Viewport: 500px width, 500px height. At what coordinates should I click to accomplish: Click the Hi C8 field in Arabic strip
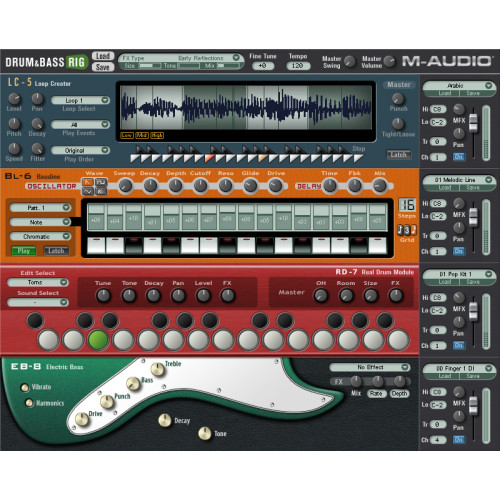click(438, 109)
